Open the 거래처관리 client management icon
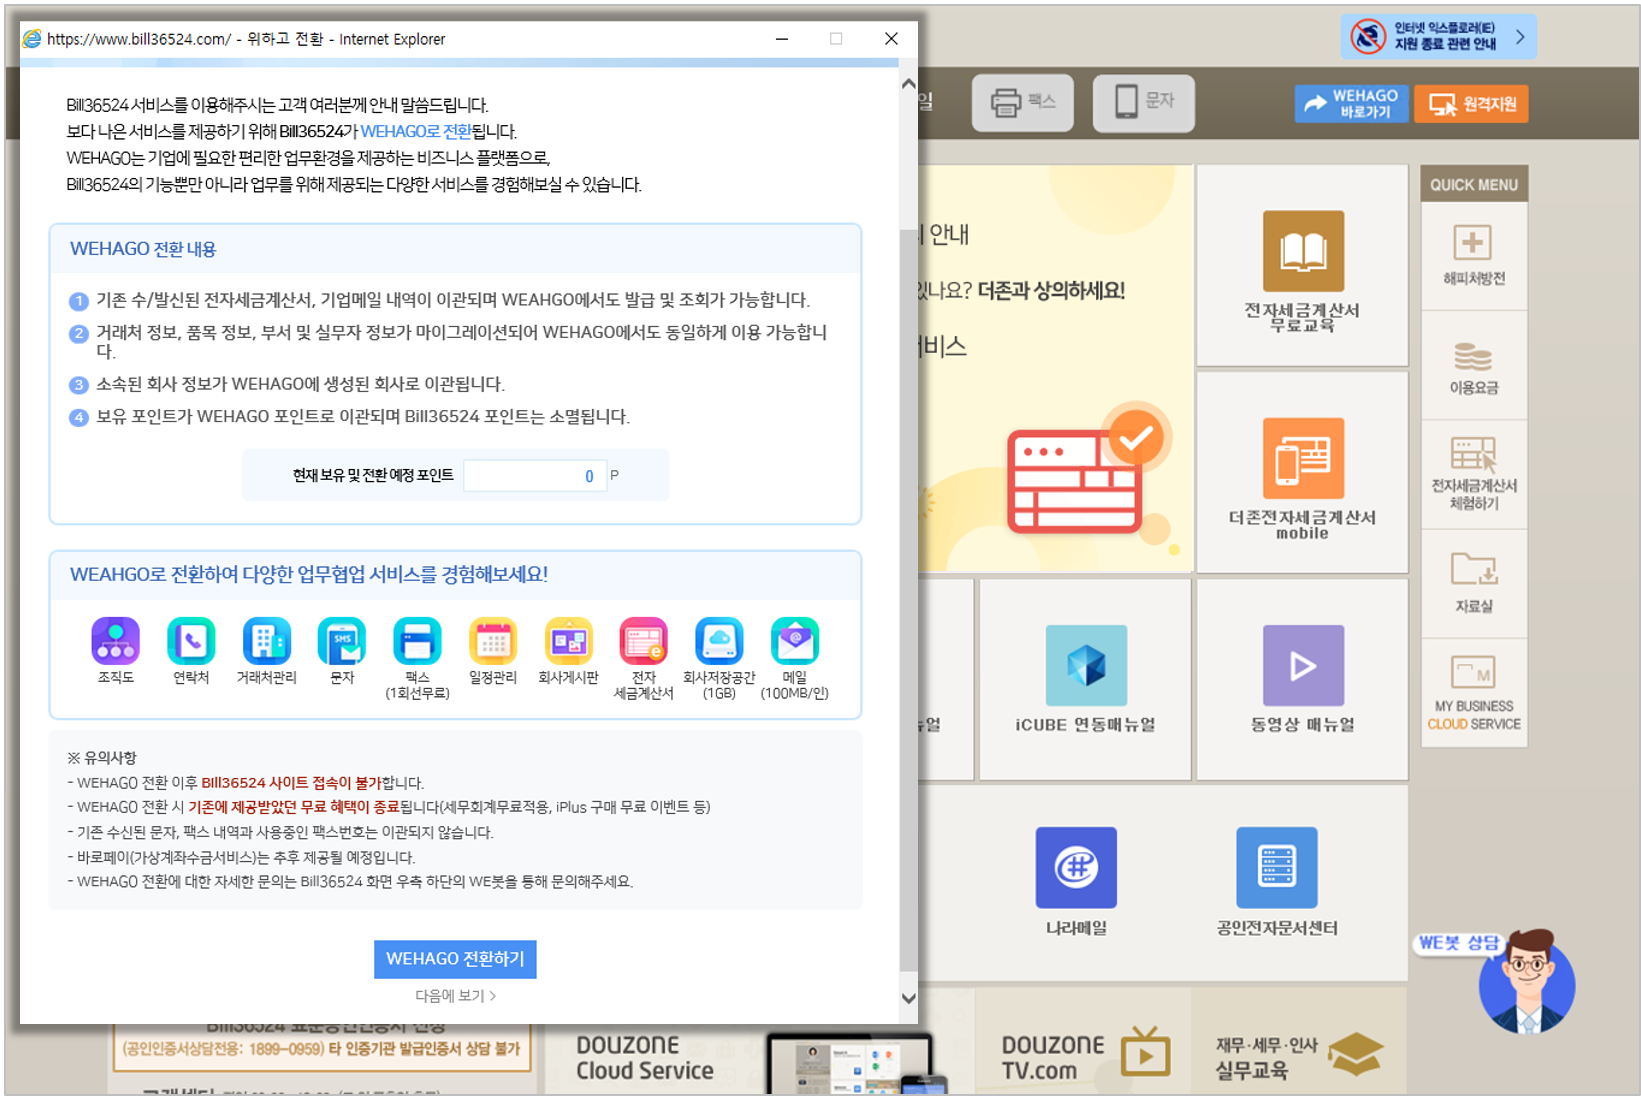Viewport: 1641px width, 1096px height. point(267,641)
